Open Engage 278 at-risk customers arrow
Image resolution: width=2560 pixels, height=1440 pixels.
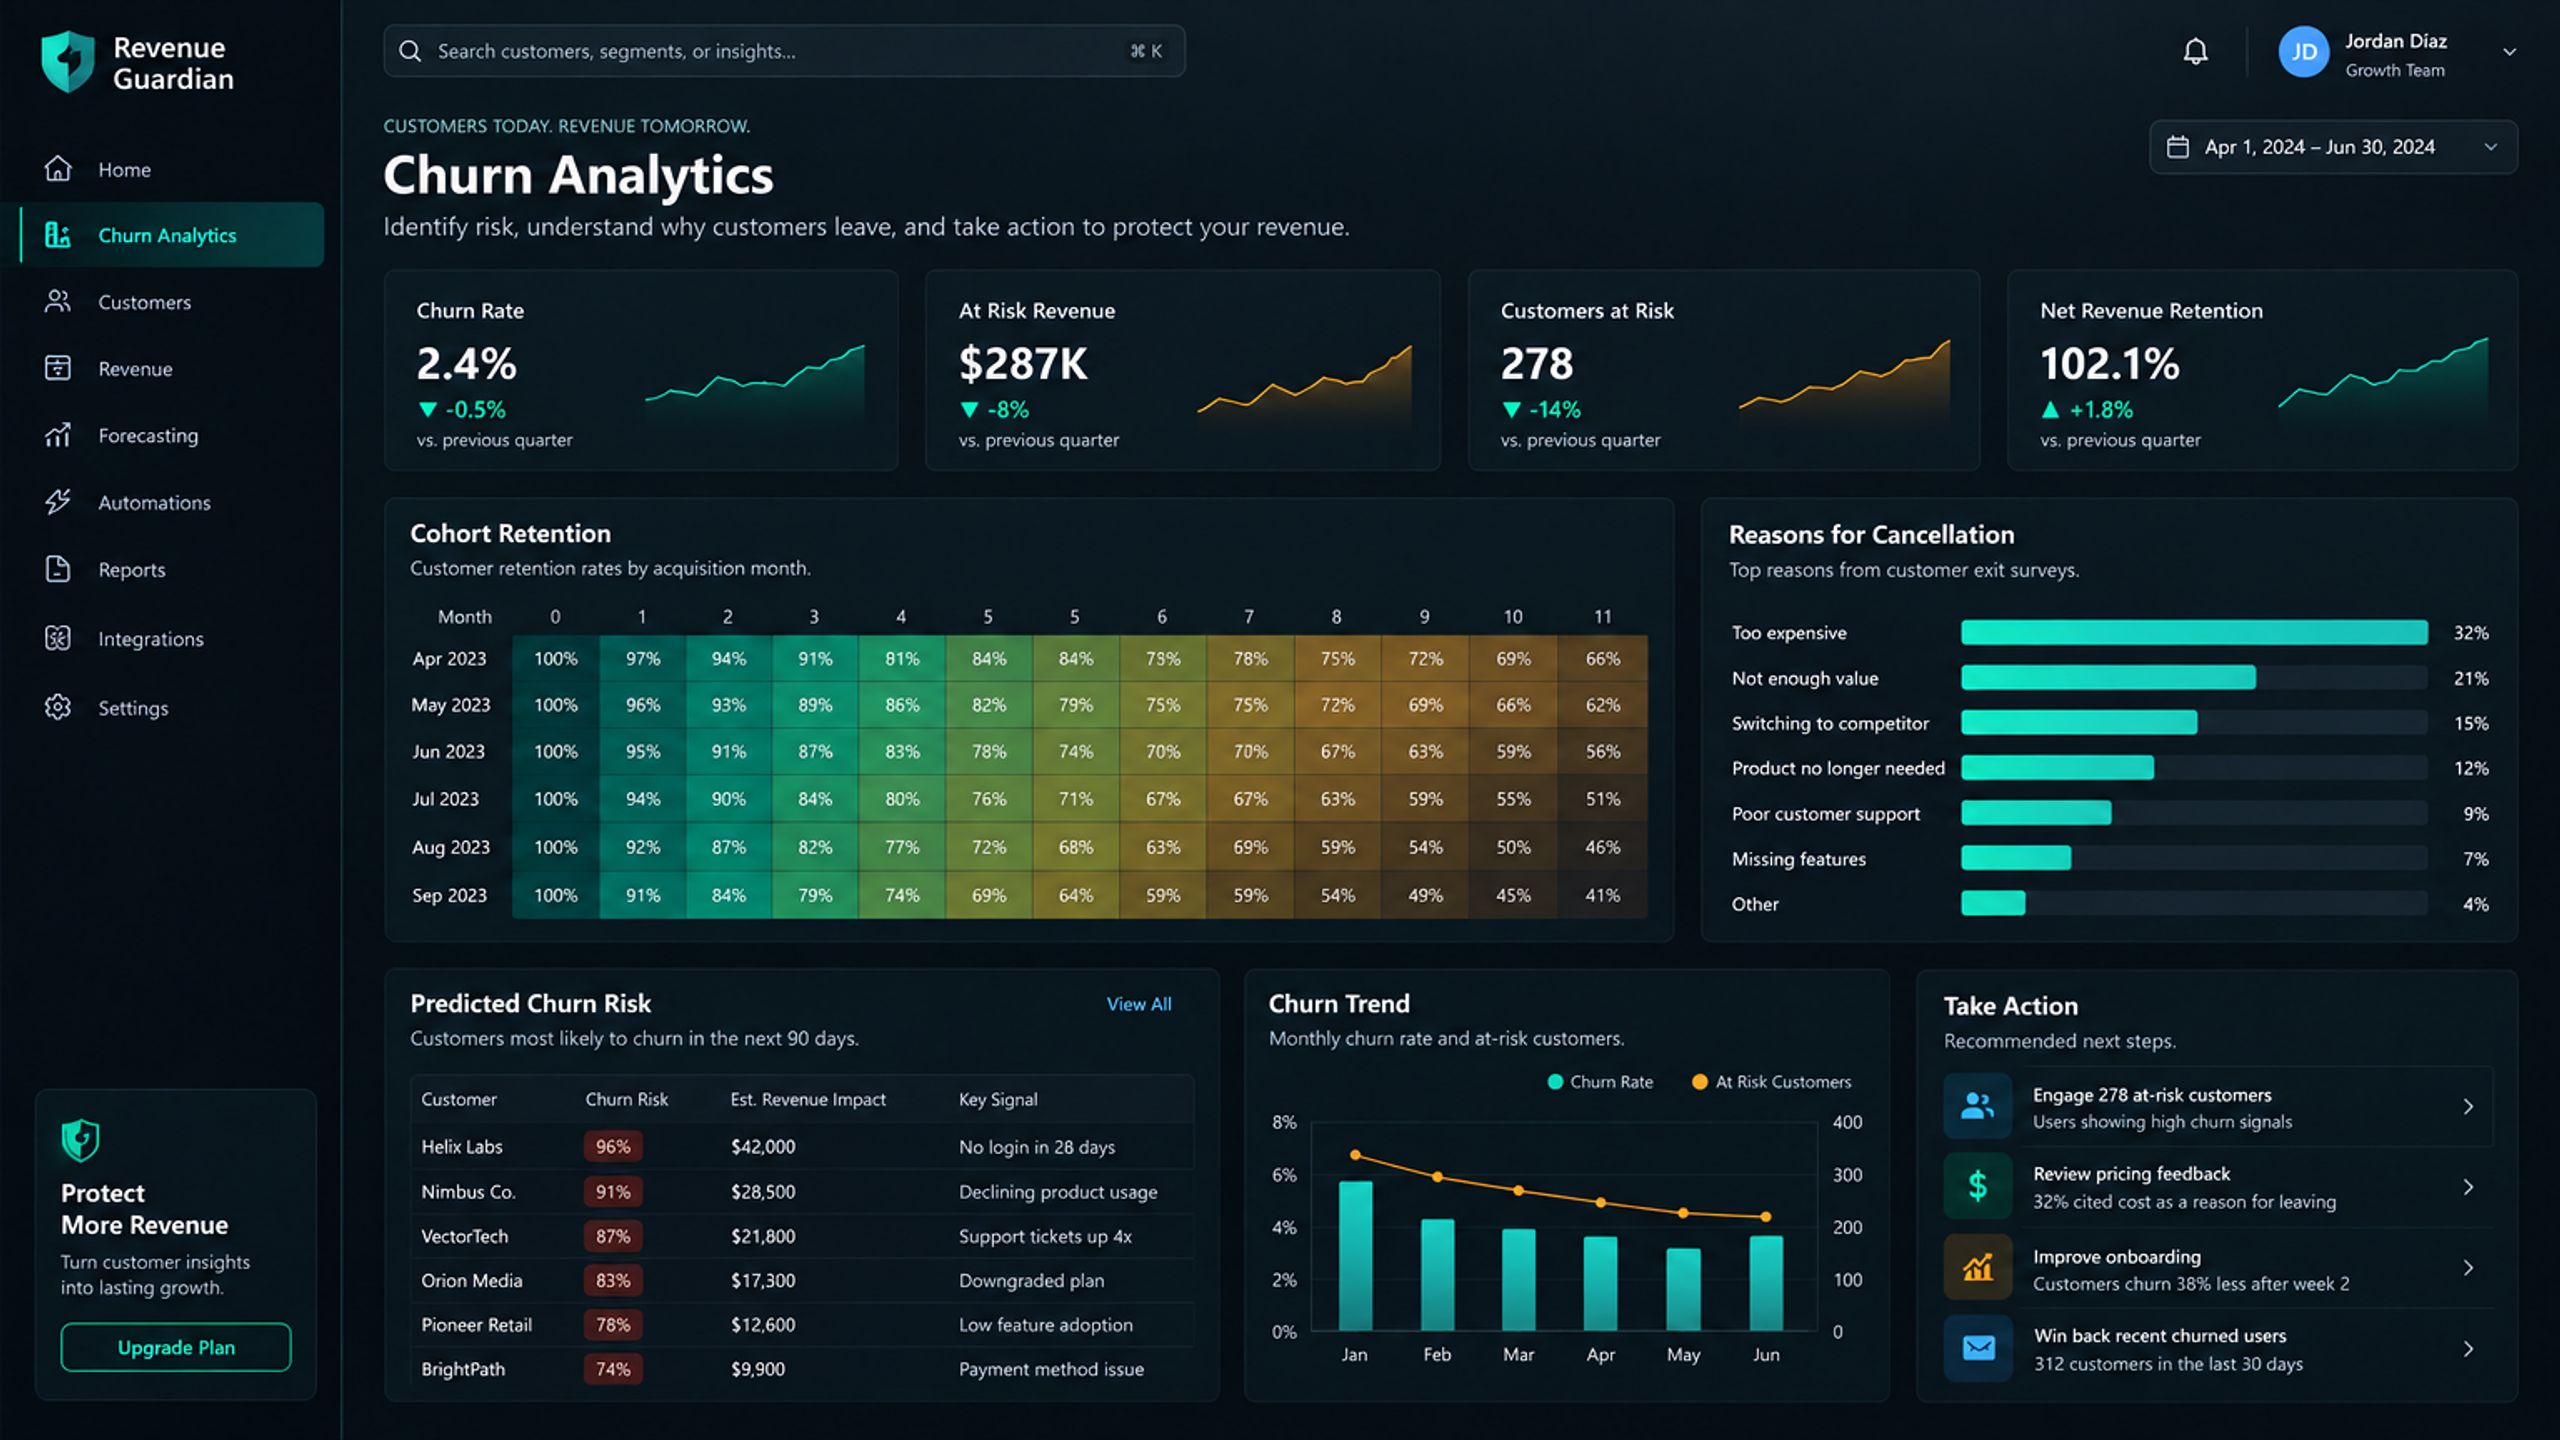(x=2468, y=1106)
